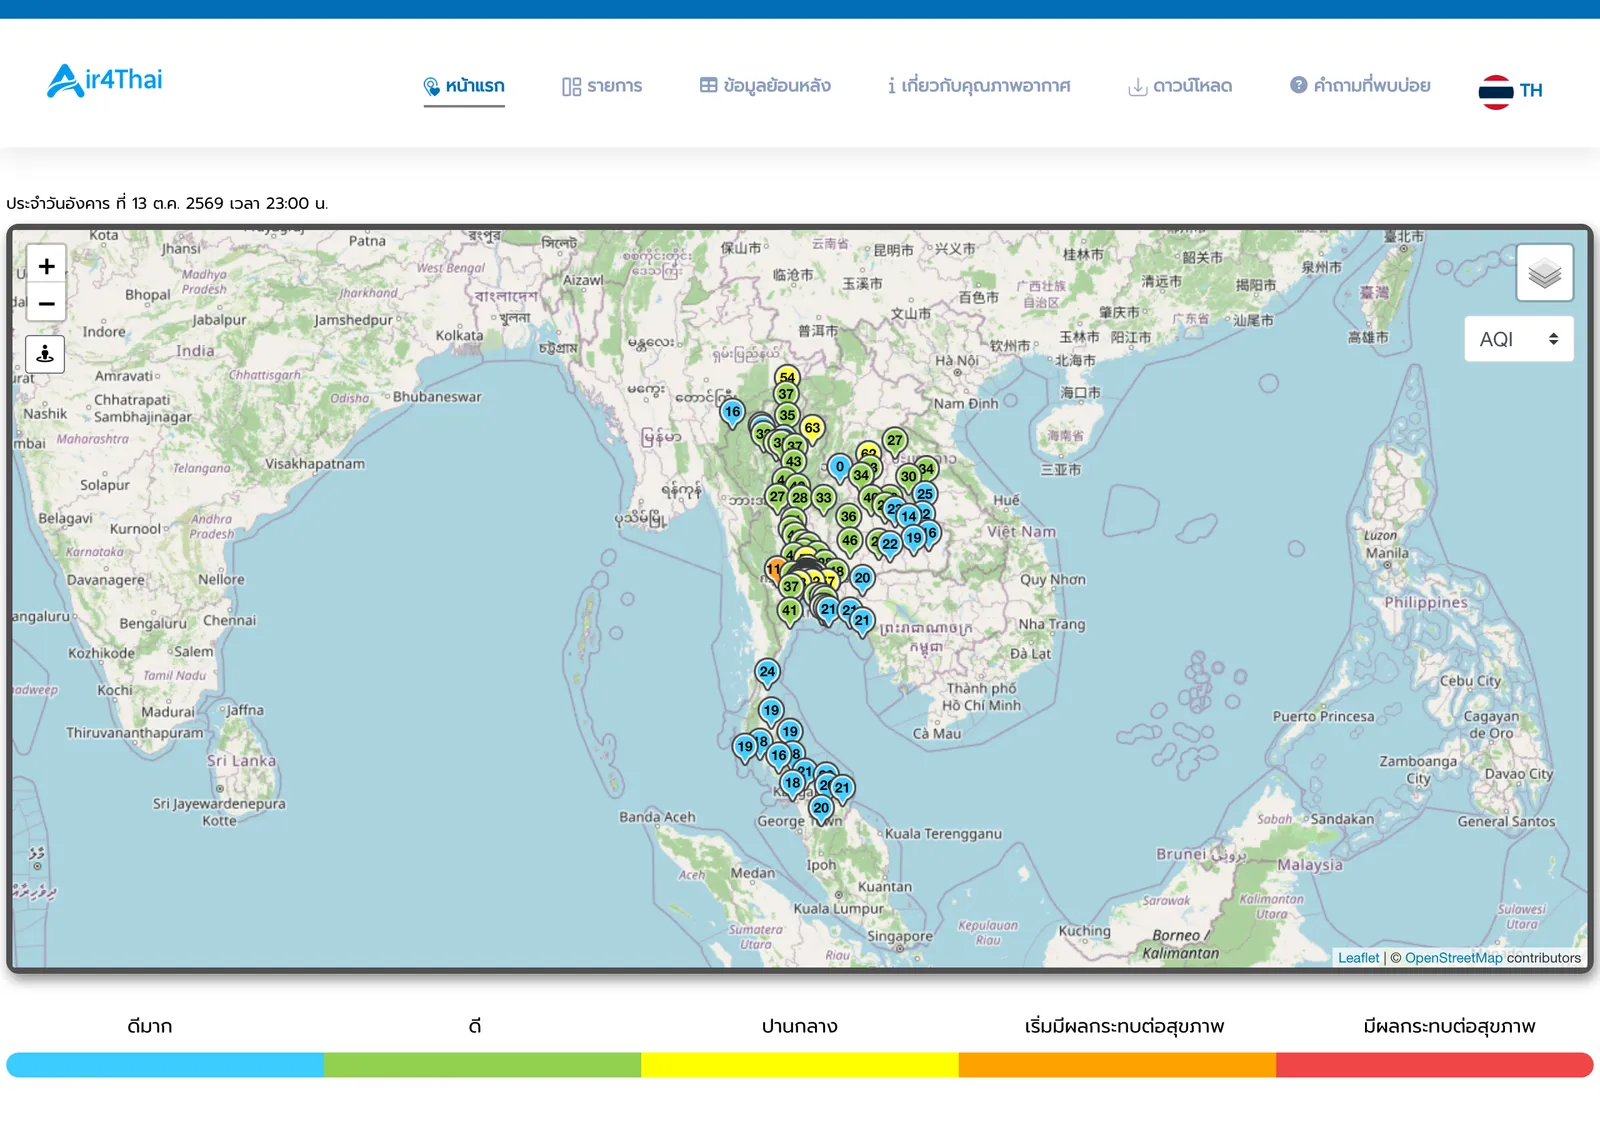1600x1125 pixels.
Task: Select marker 16 west of northern Thailand
Action: click(x=732, y=413)
